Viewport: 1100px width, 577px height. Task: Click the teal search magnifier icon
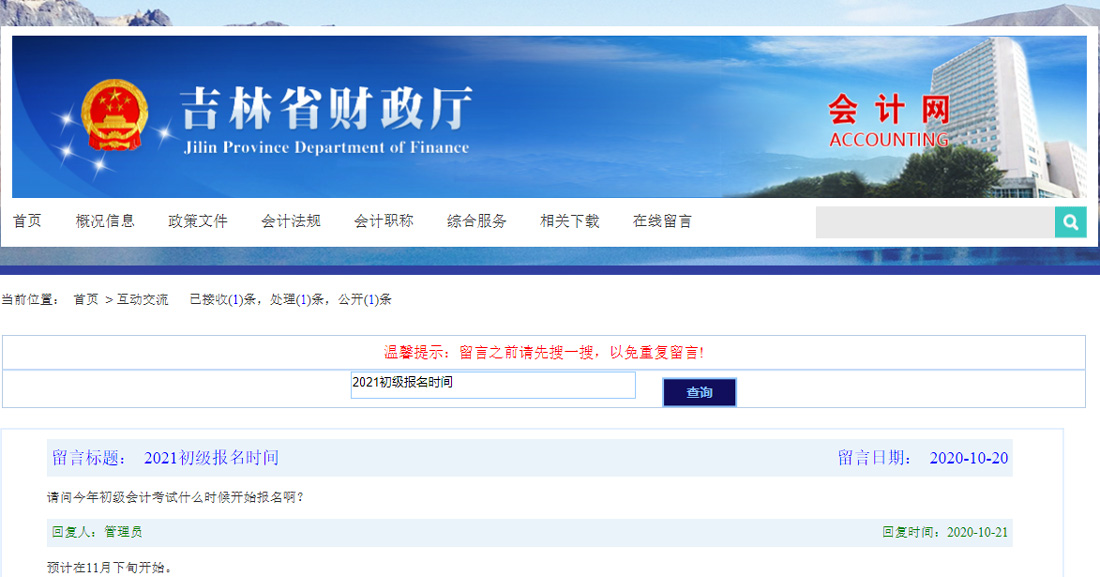click(1071, 222)
